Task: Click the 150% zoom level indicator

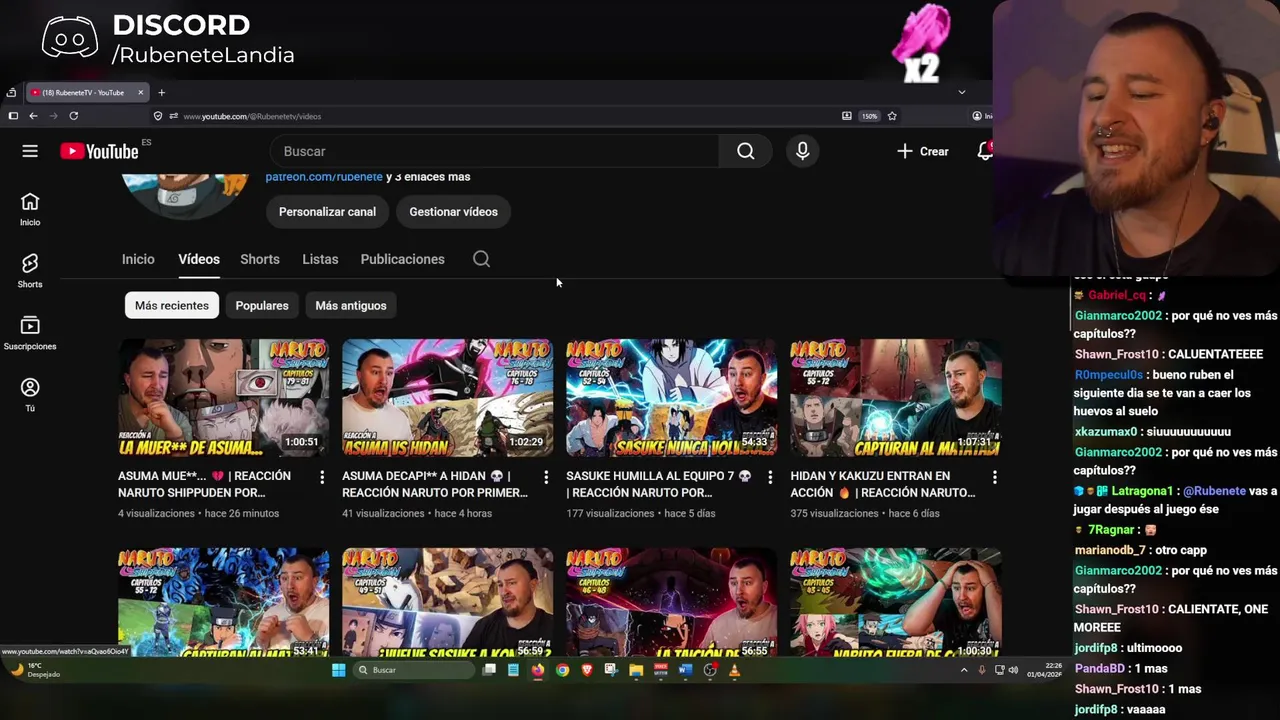Action: (x=870, y=116)
